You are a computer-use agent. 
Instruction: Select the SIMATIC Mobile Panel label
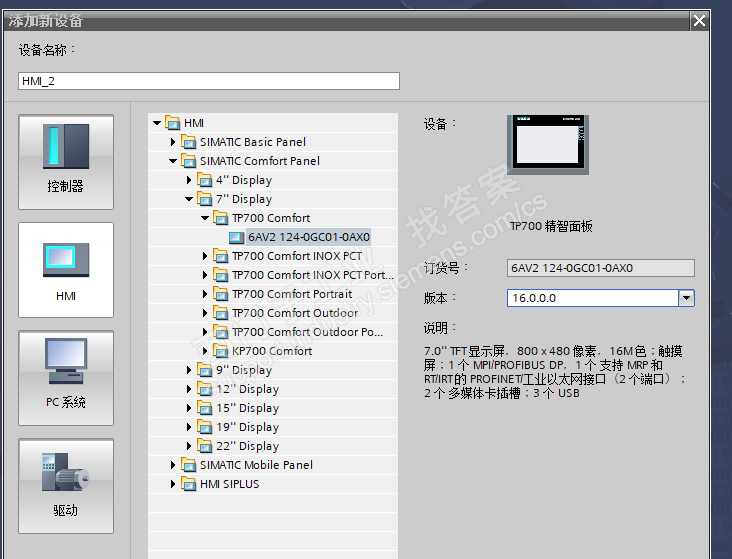click(256, 465)
